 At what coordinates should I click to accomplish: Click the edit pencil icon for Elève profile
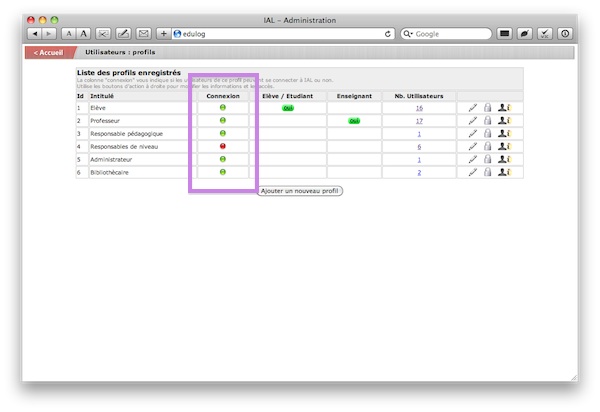click(x=472, y=107)
